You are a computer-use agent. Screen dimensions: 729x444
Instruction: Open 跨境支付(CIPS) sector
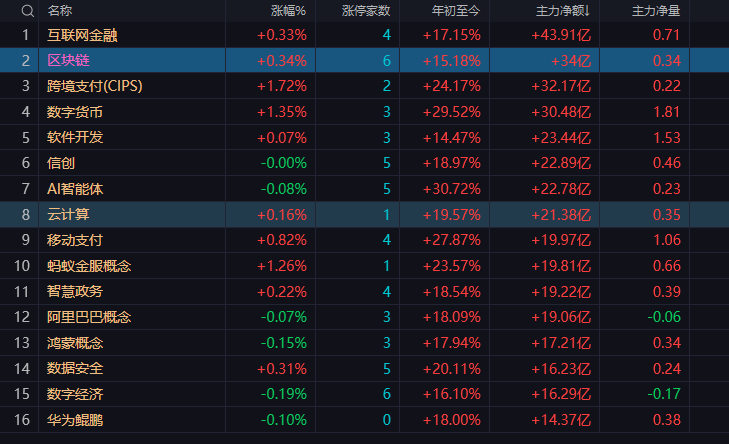point(94,86)
